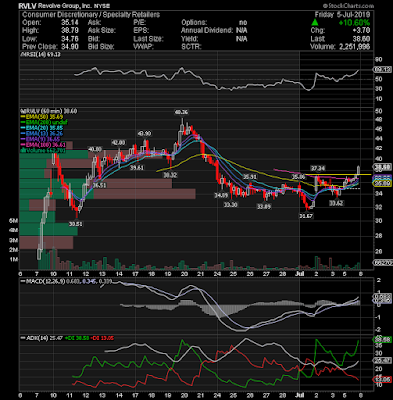393x400 pixels.
Task: Click the 'SCTR:' label
Action: (191, 47)
